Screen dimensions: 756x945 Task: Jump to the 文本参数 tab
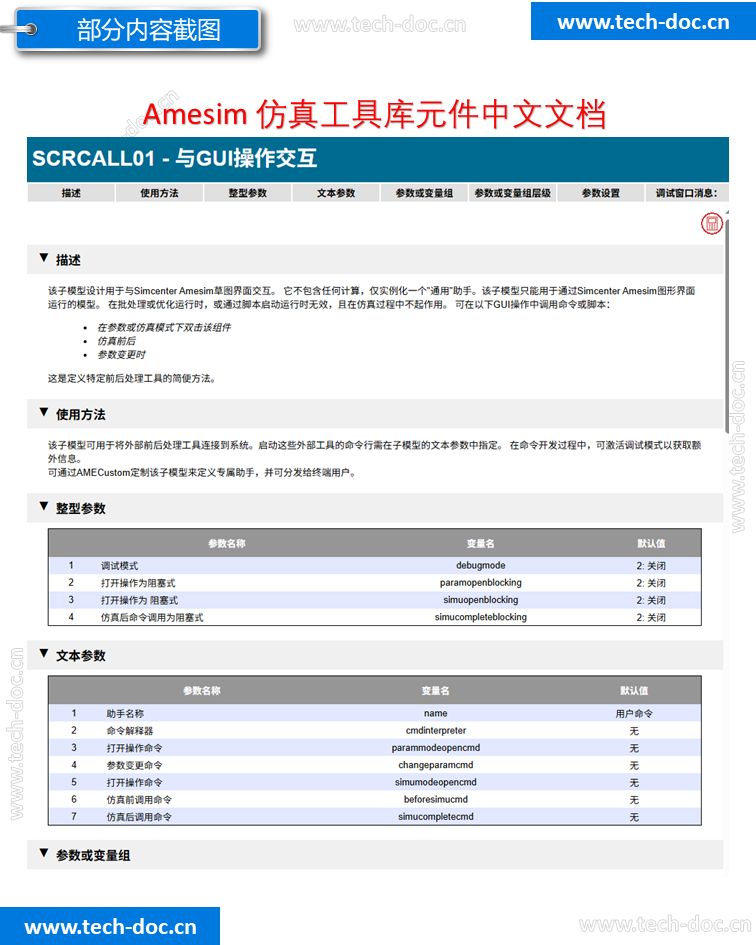336,193
